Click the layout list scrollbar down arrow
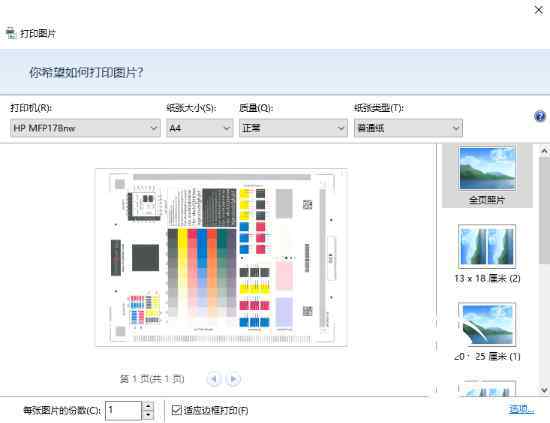The width and height of the screenshot is (550, 423). tap(544, 390)
